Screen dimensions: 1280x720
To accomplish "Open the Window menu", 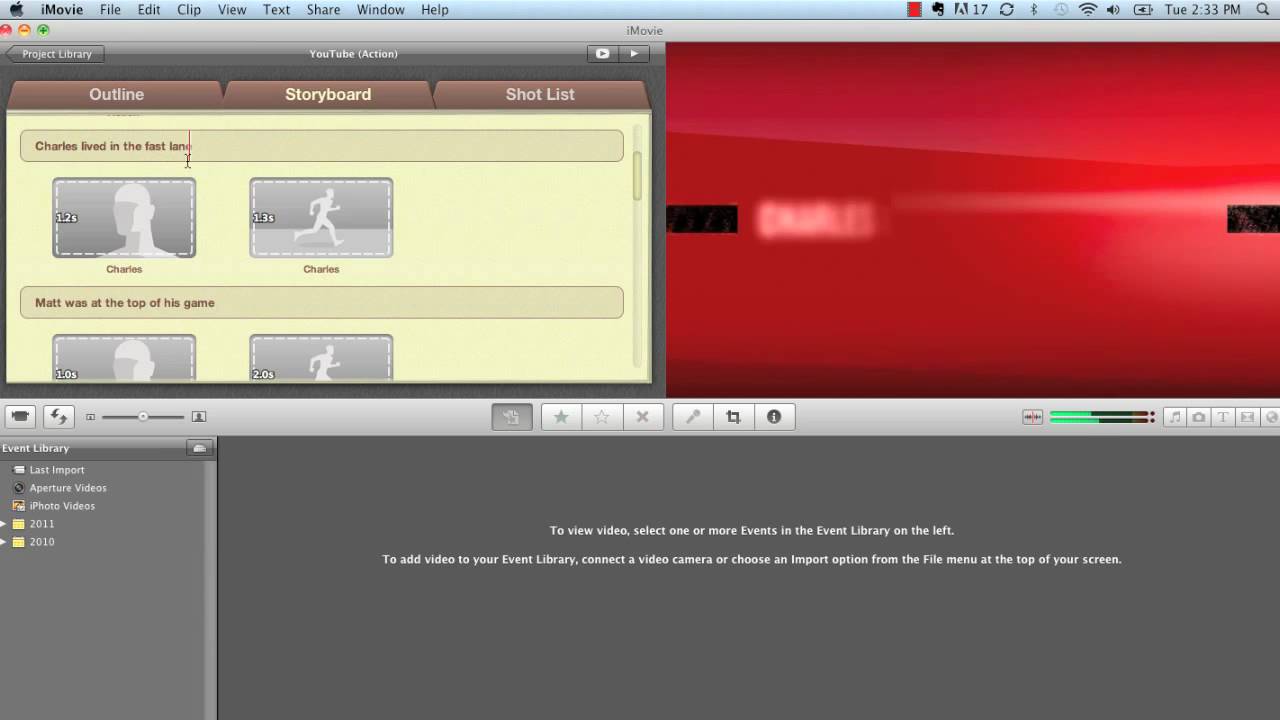I will (380, 10).
